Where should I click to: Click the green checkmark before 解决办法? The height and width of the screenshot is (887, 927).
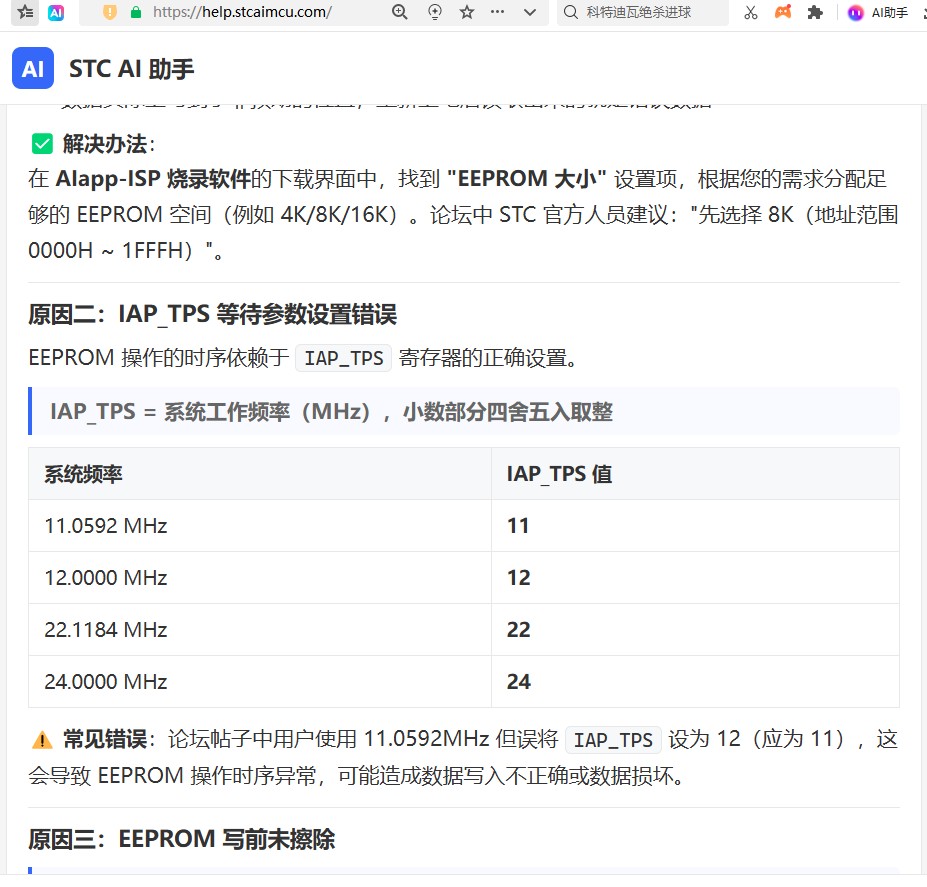click(42, 144)
